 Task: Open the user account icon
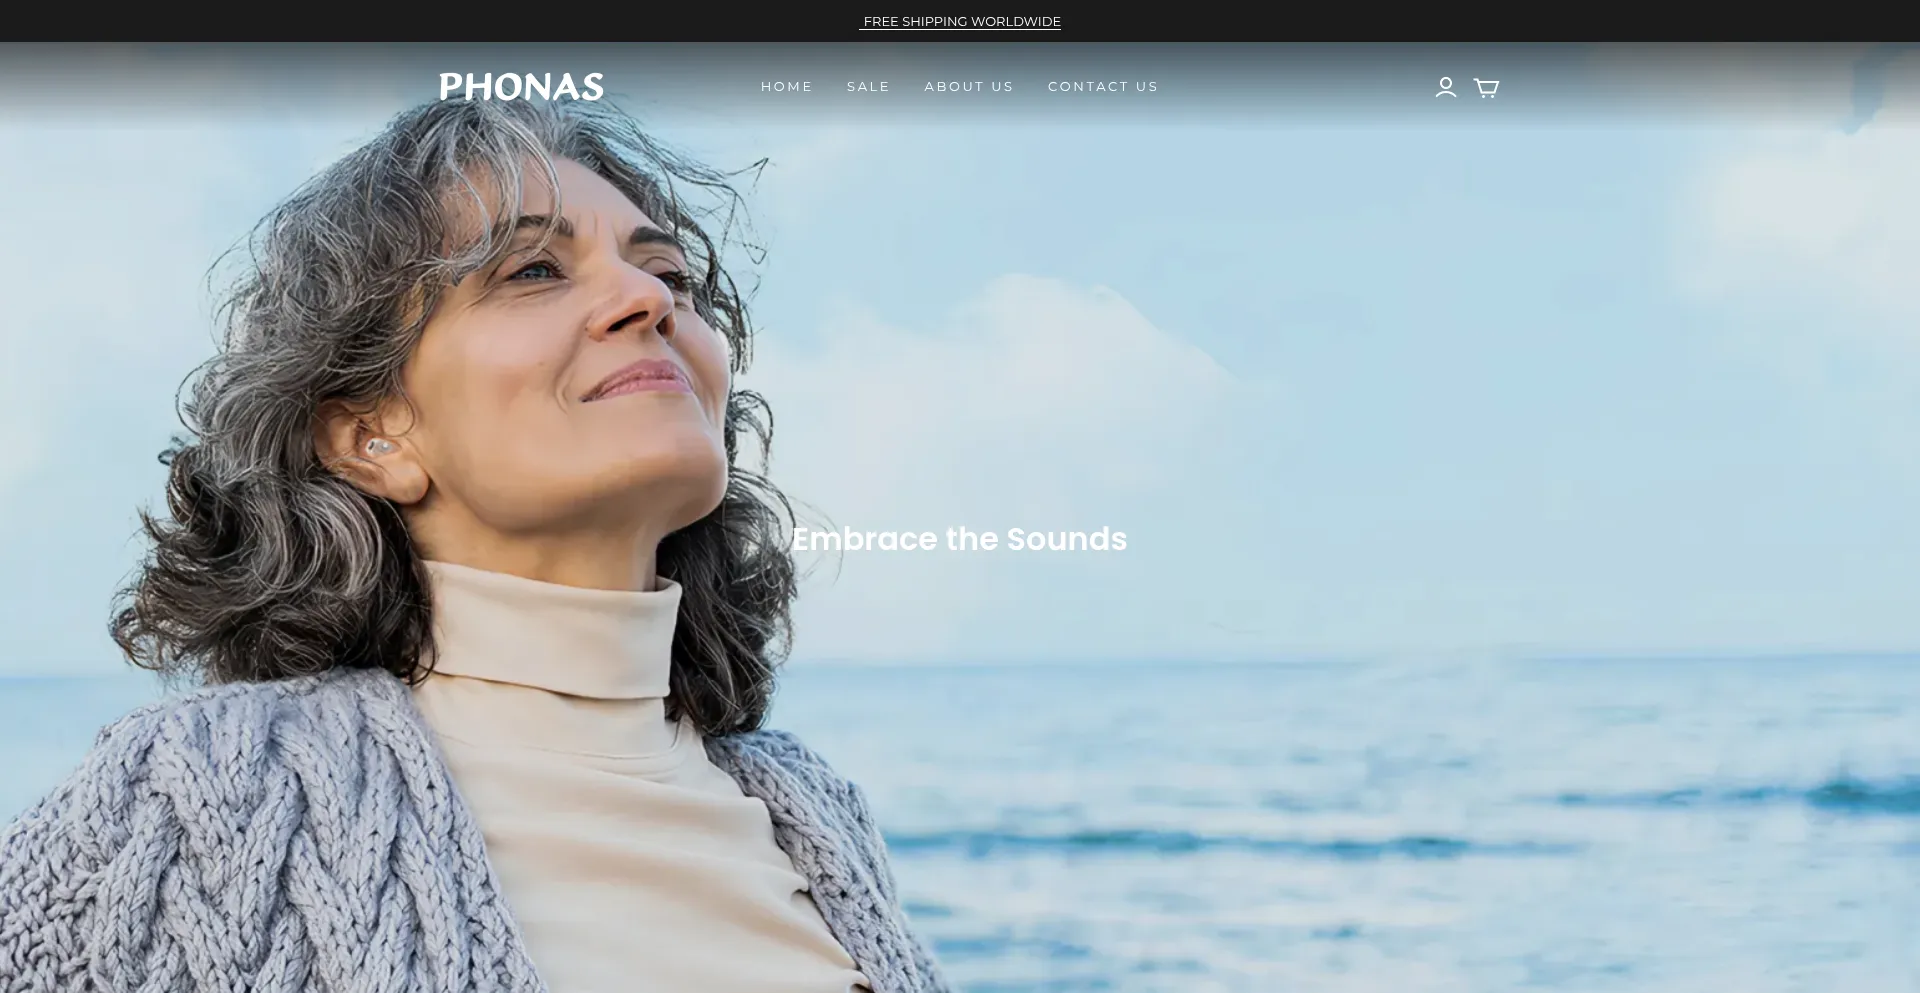pyautogui.click(x=1445, y=87)
